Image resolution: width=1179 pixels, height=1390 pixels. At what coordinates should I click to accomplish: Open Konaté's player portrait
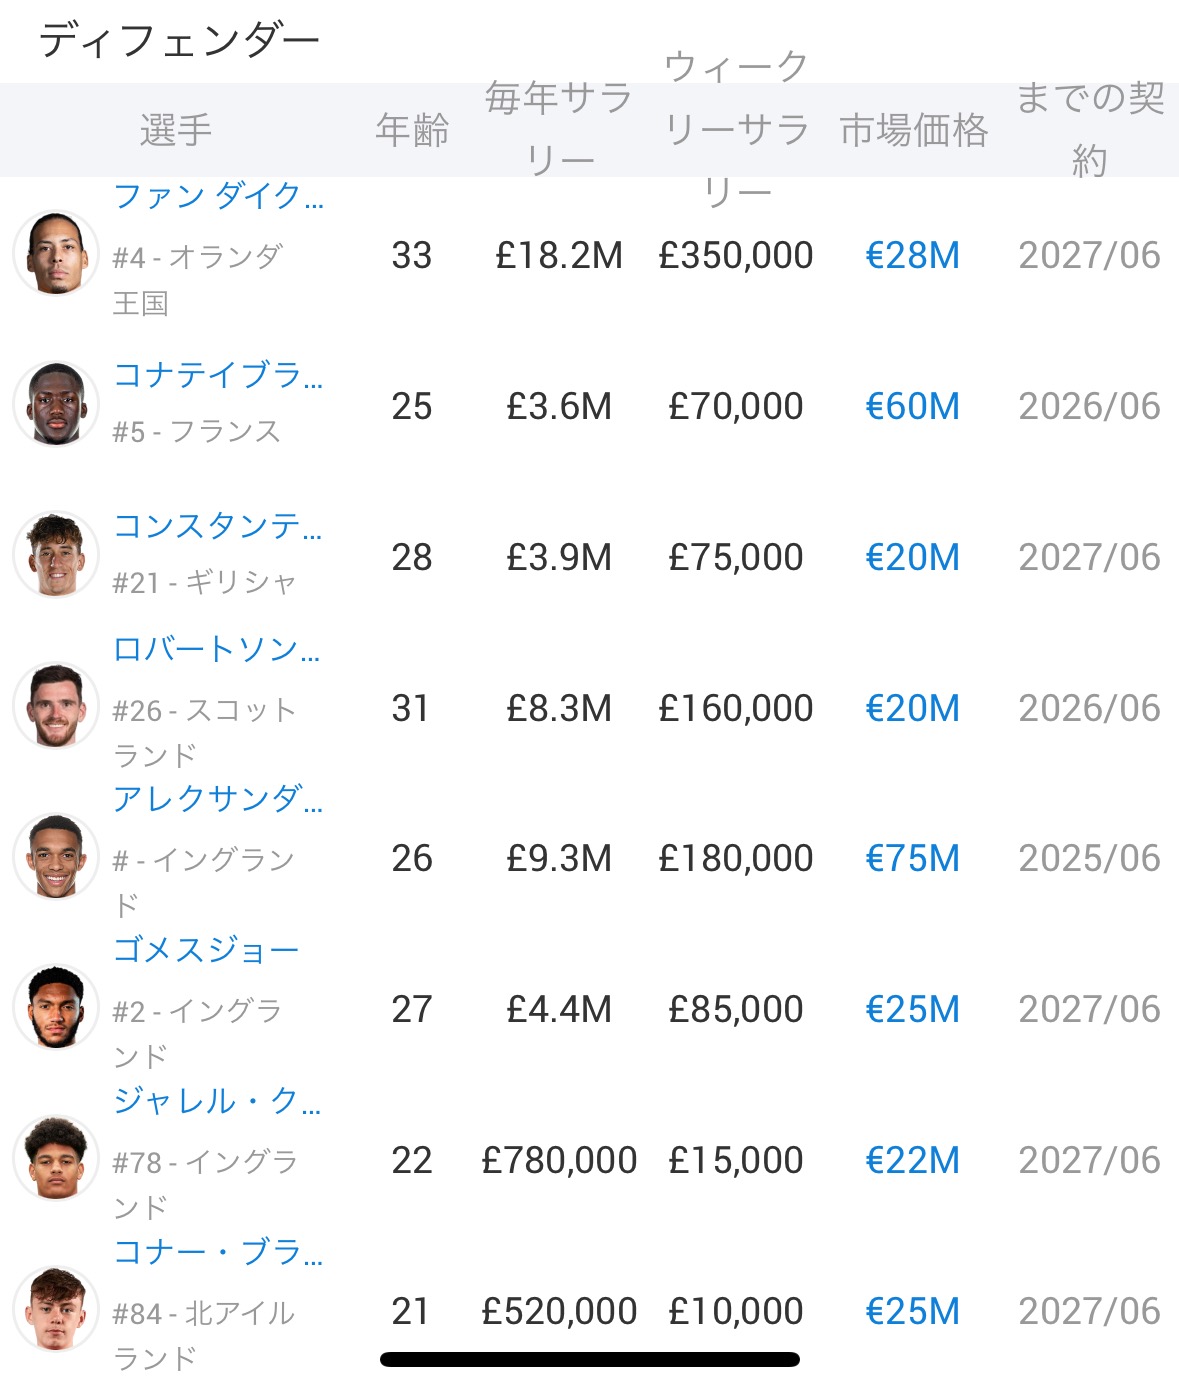pyautogui.click(x=56, y=404)
